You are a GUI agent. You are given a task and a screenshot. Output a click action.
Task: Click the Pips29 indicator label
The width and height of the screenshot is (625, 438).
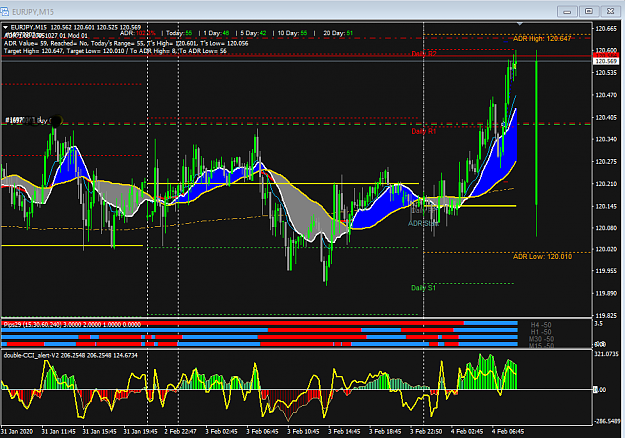pyautogui.click(x=72, y=324)
